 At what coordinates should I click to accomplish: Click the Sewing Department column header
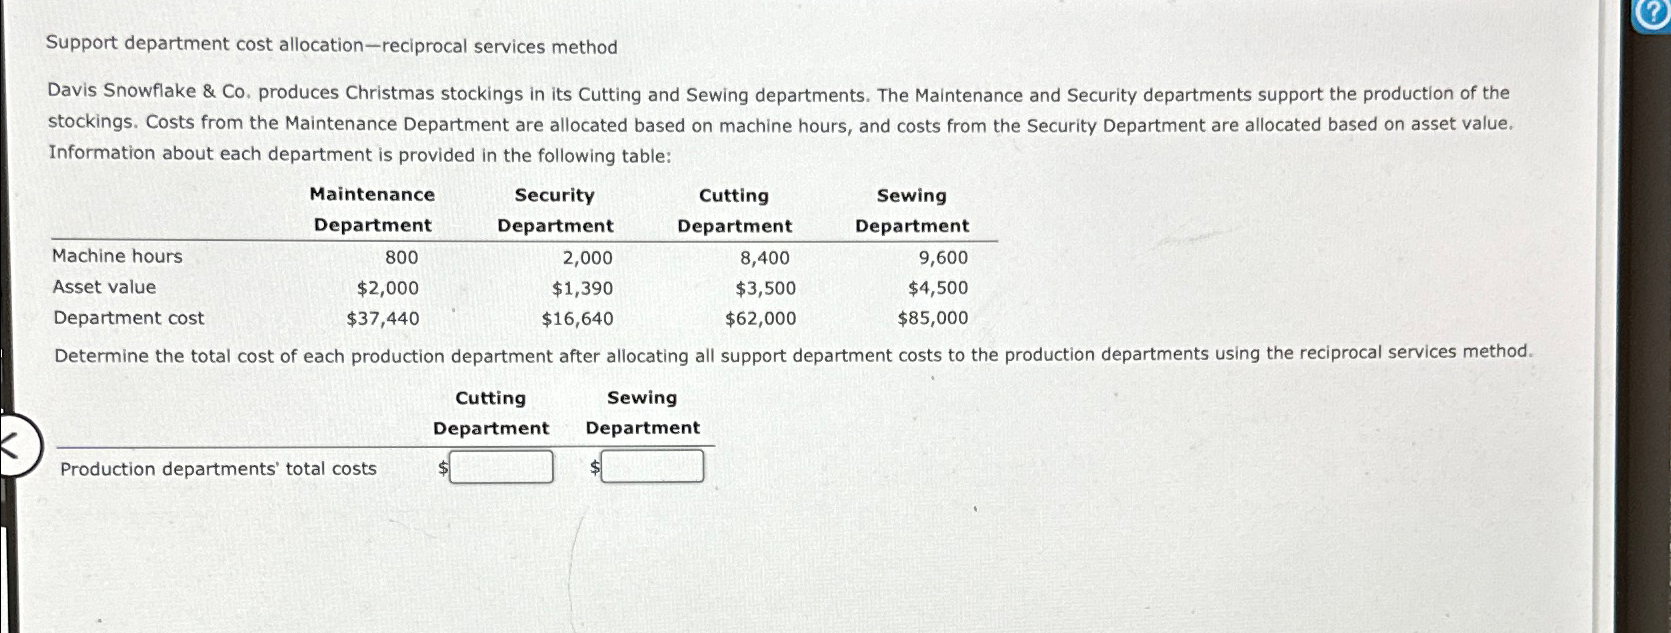pyautogui.click(x=911, y=210)
